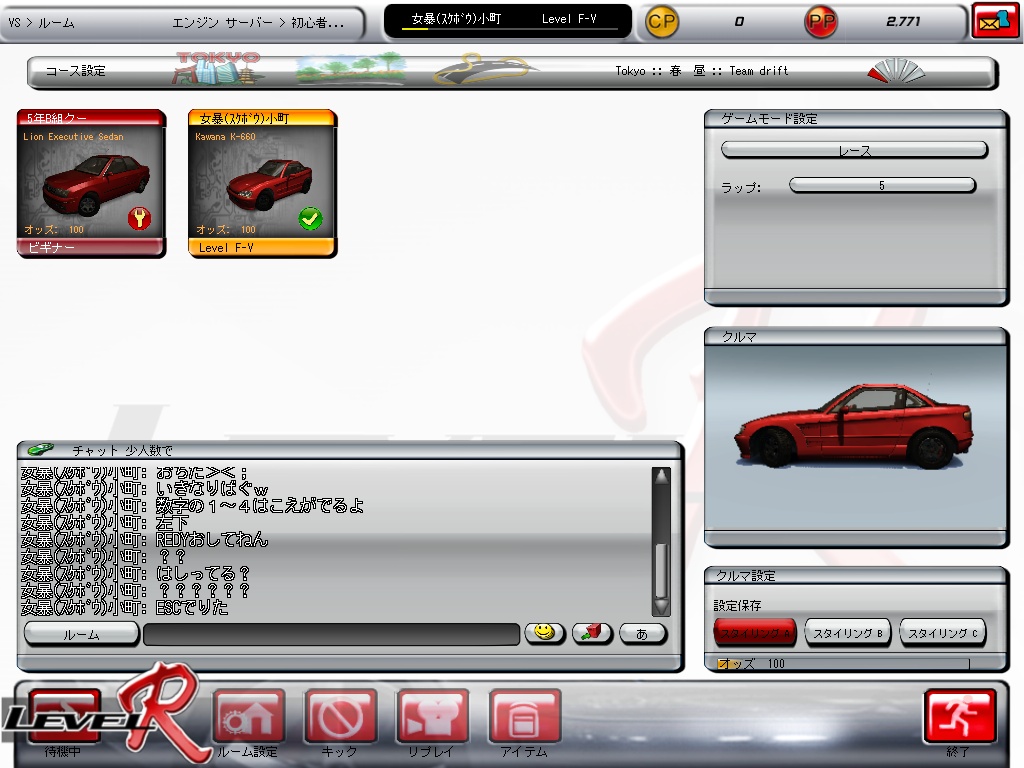Click the track layout course icon
This screenshot has height=768, width=1024.
click(x=485, y=70)
